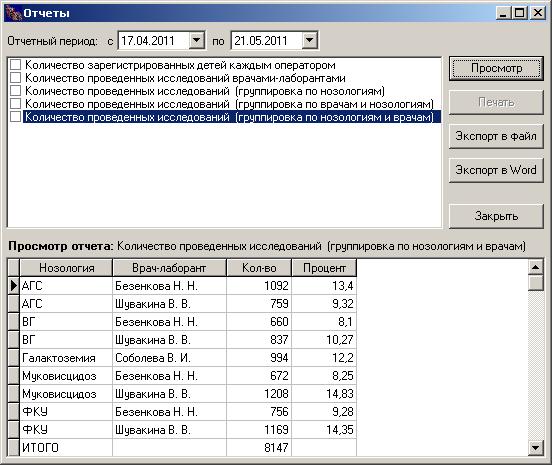Click the Кол-во column header

(259, 268)
